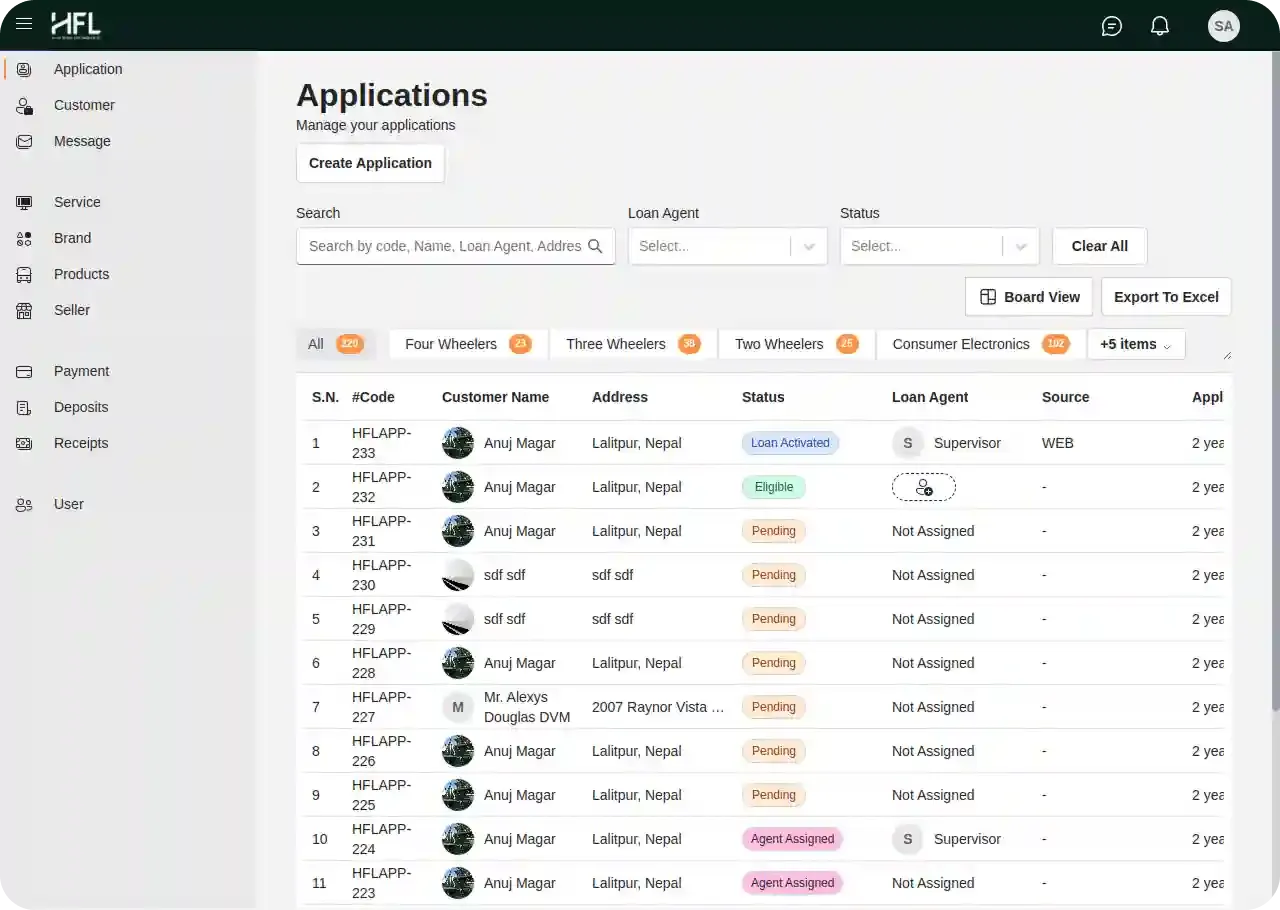
Task: Click the HFL logo
Action: [x=76, y=25]
